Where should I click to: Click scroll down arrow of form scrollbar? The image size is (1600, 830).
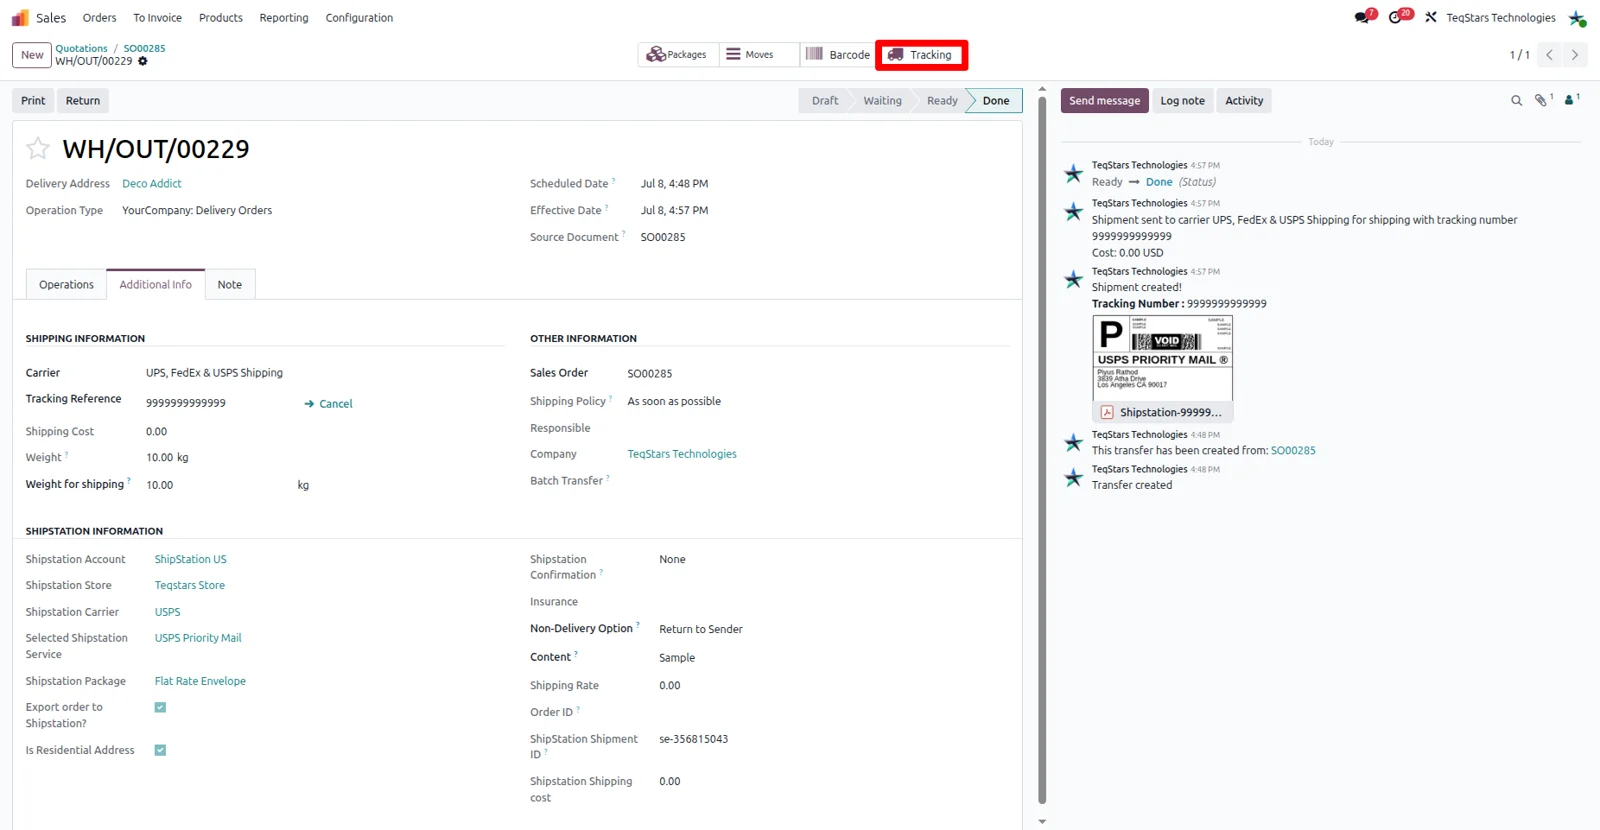pos(1042,821)
